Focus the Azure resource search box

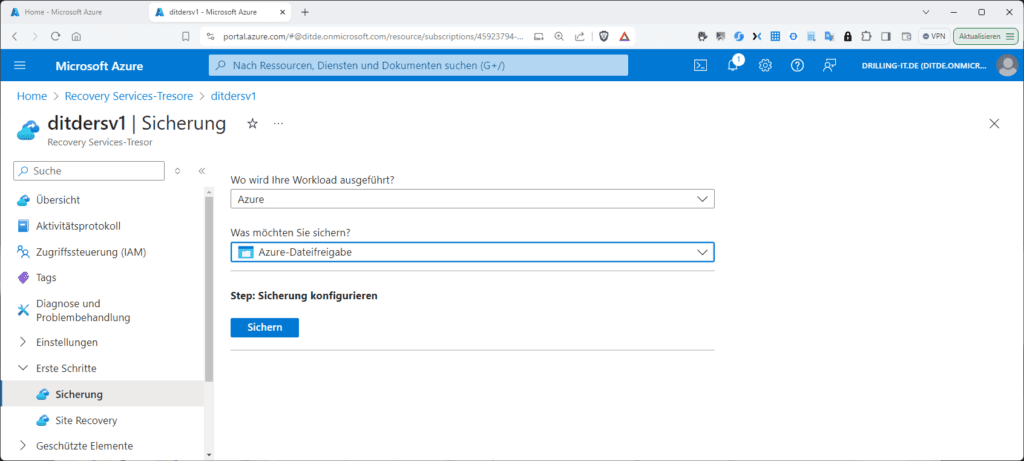(418, 65)
